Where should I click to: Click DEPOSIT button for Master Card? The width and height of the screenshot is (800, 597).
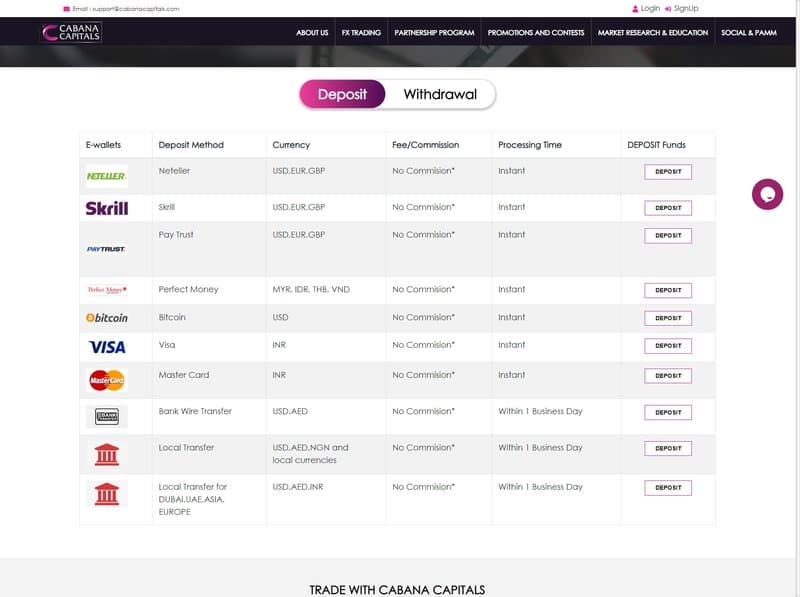(x=668, y=376)
